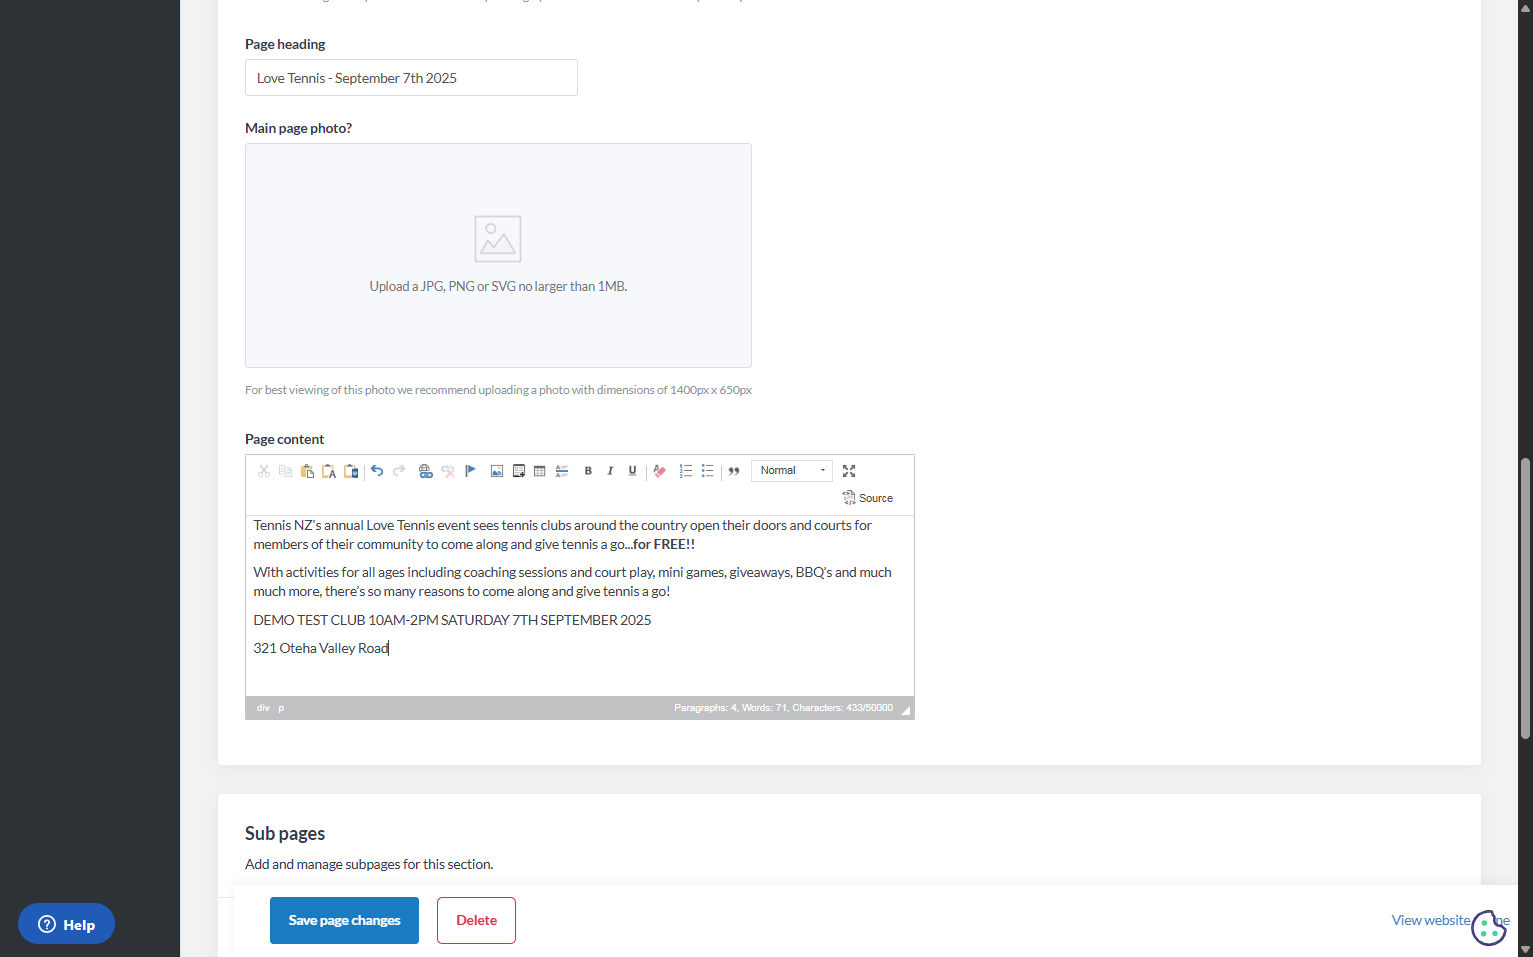Click the Copy icon in editor toolbar
Image resolution: width=1533 pixels, height=957 pixels.
[286, 471]
